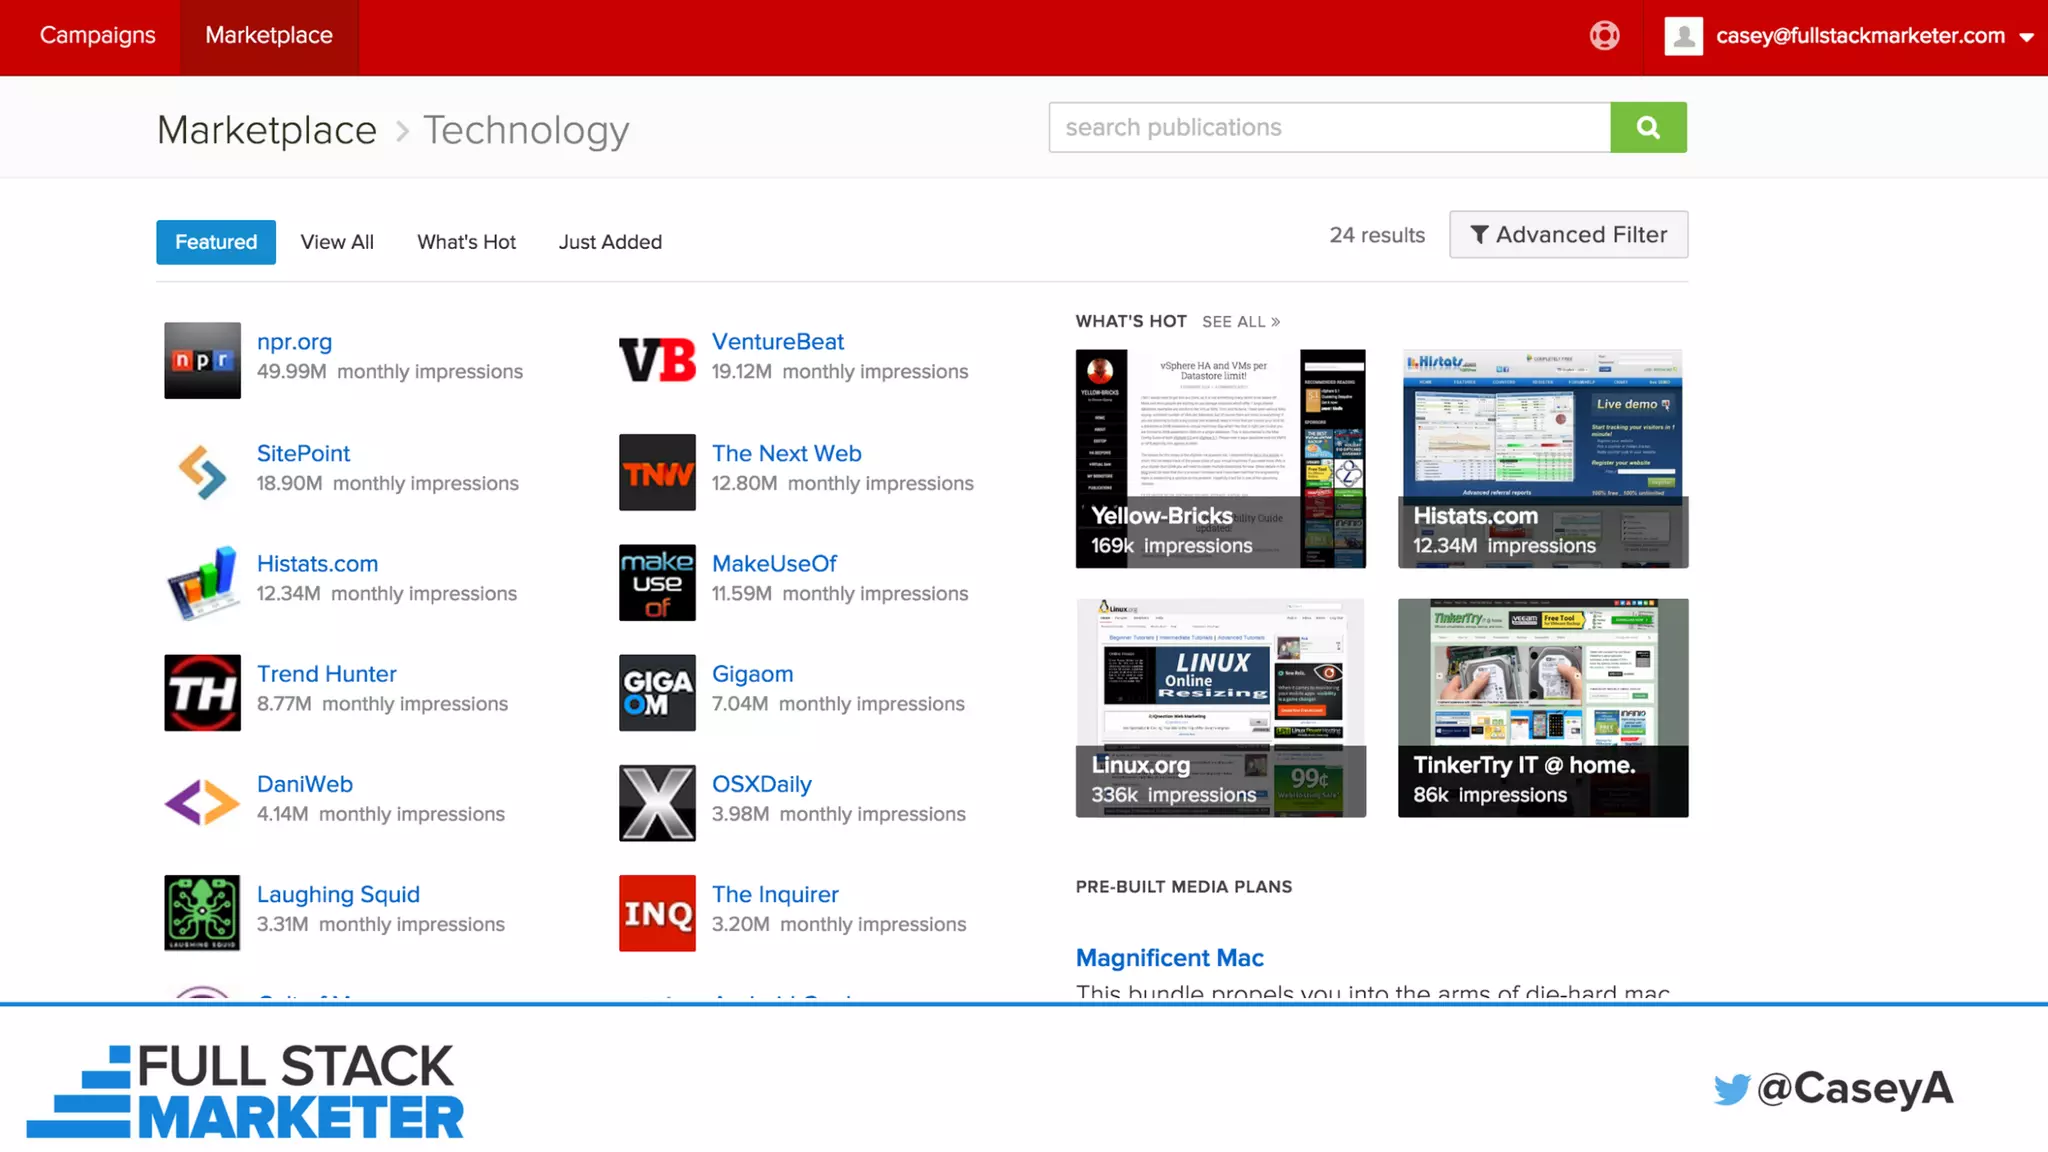This screenshot has width=2048, height=1152.
Task: Open the help lifebuoy icon
Action: click(1604, 36)
